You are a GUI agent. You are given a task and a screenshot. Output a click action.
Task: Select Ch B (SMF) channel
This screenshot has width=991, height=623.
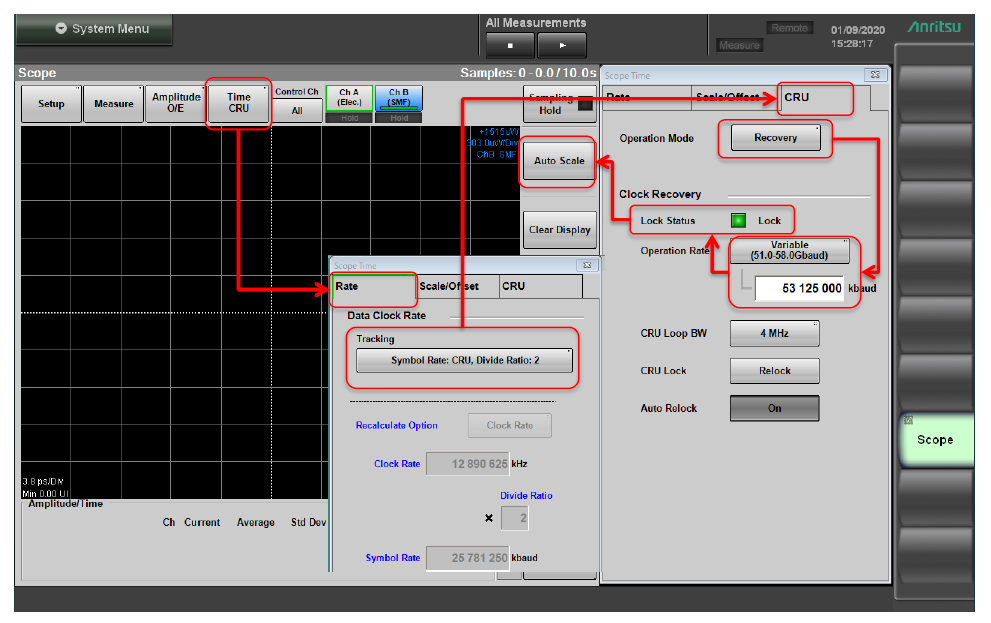pyautogui.click(x=399, y=97)
